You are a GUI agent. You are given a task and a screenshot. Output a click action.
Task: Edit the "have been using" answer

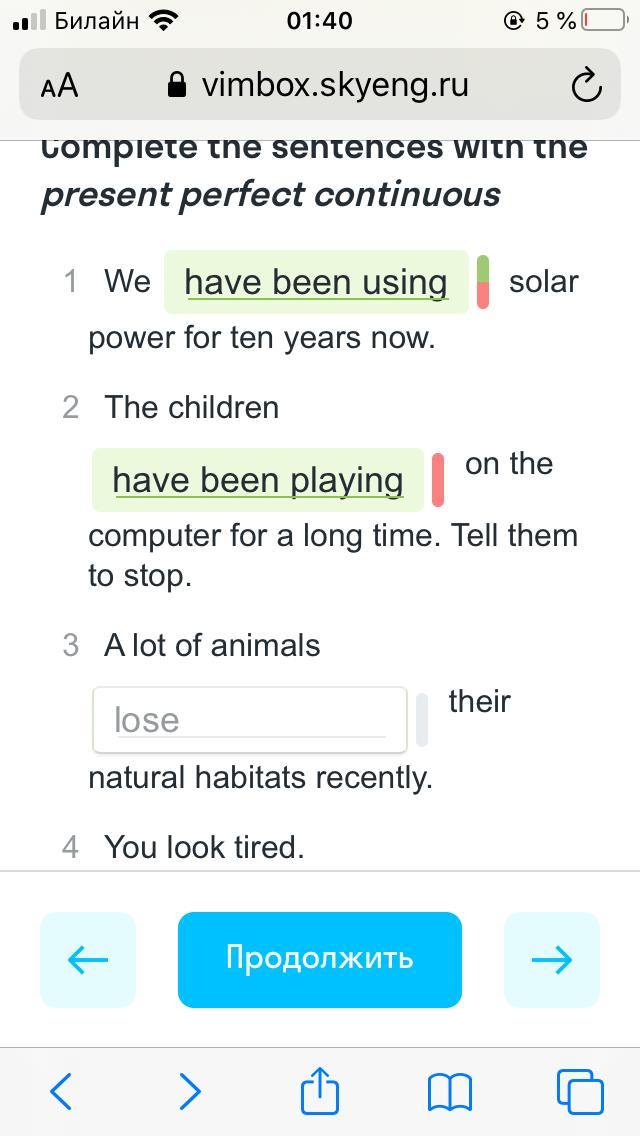[316, 282]
